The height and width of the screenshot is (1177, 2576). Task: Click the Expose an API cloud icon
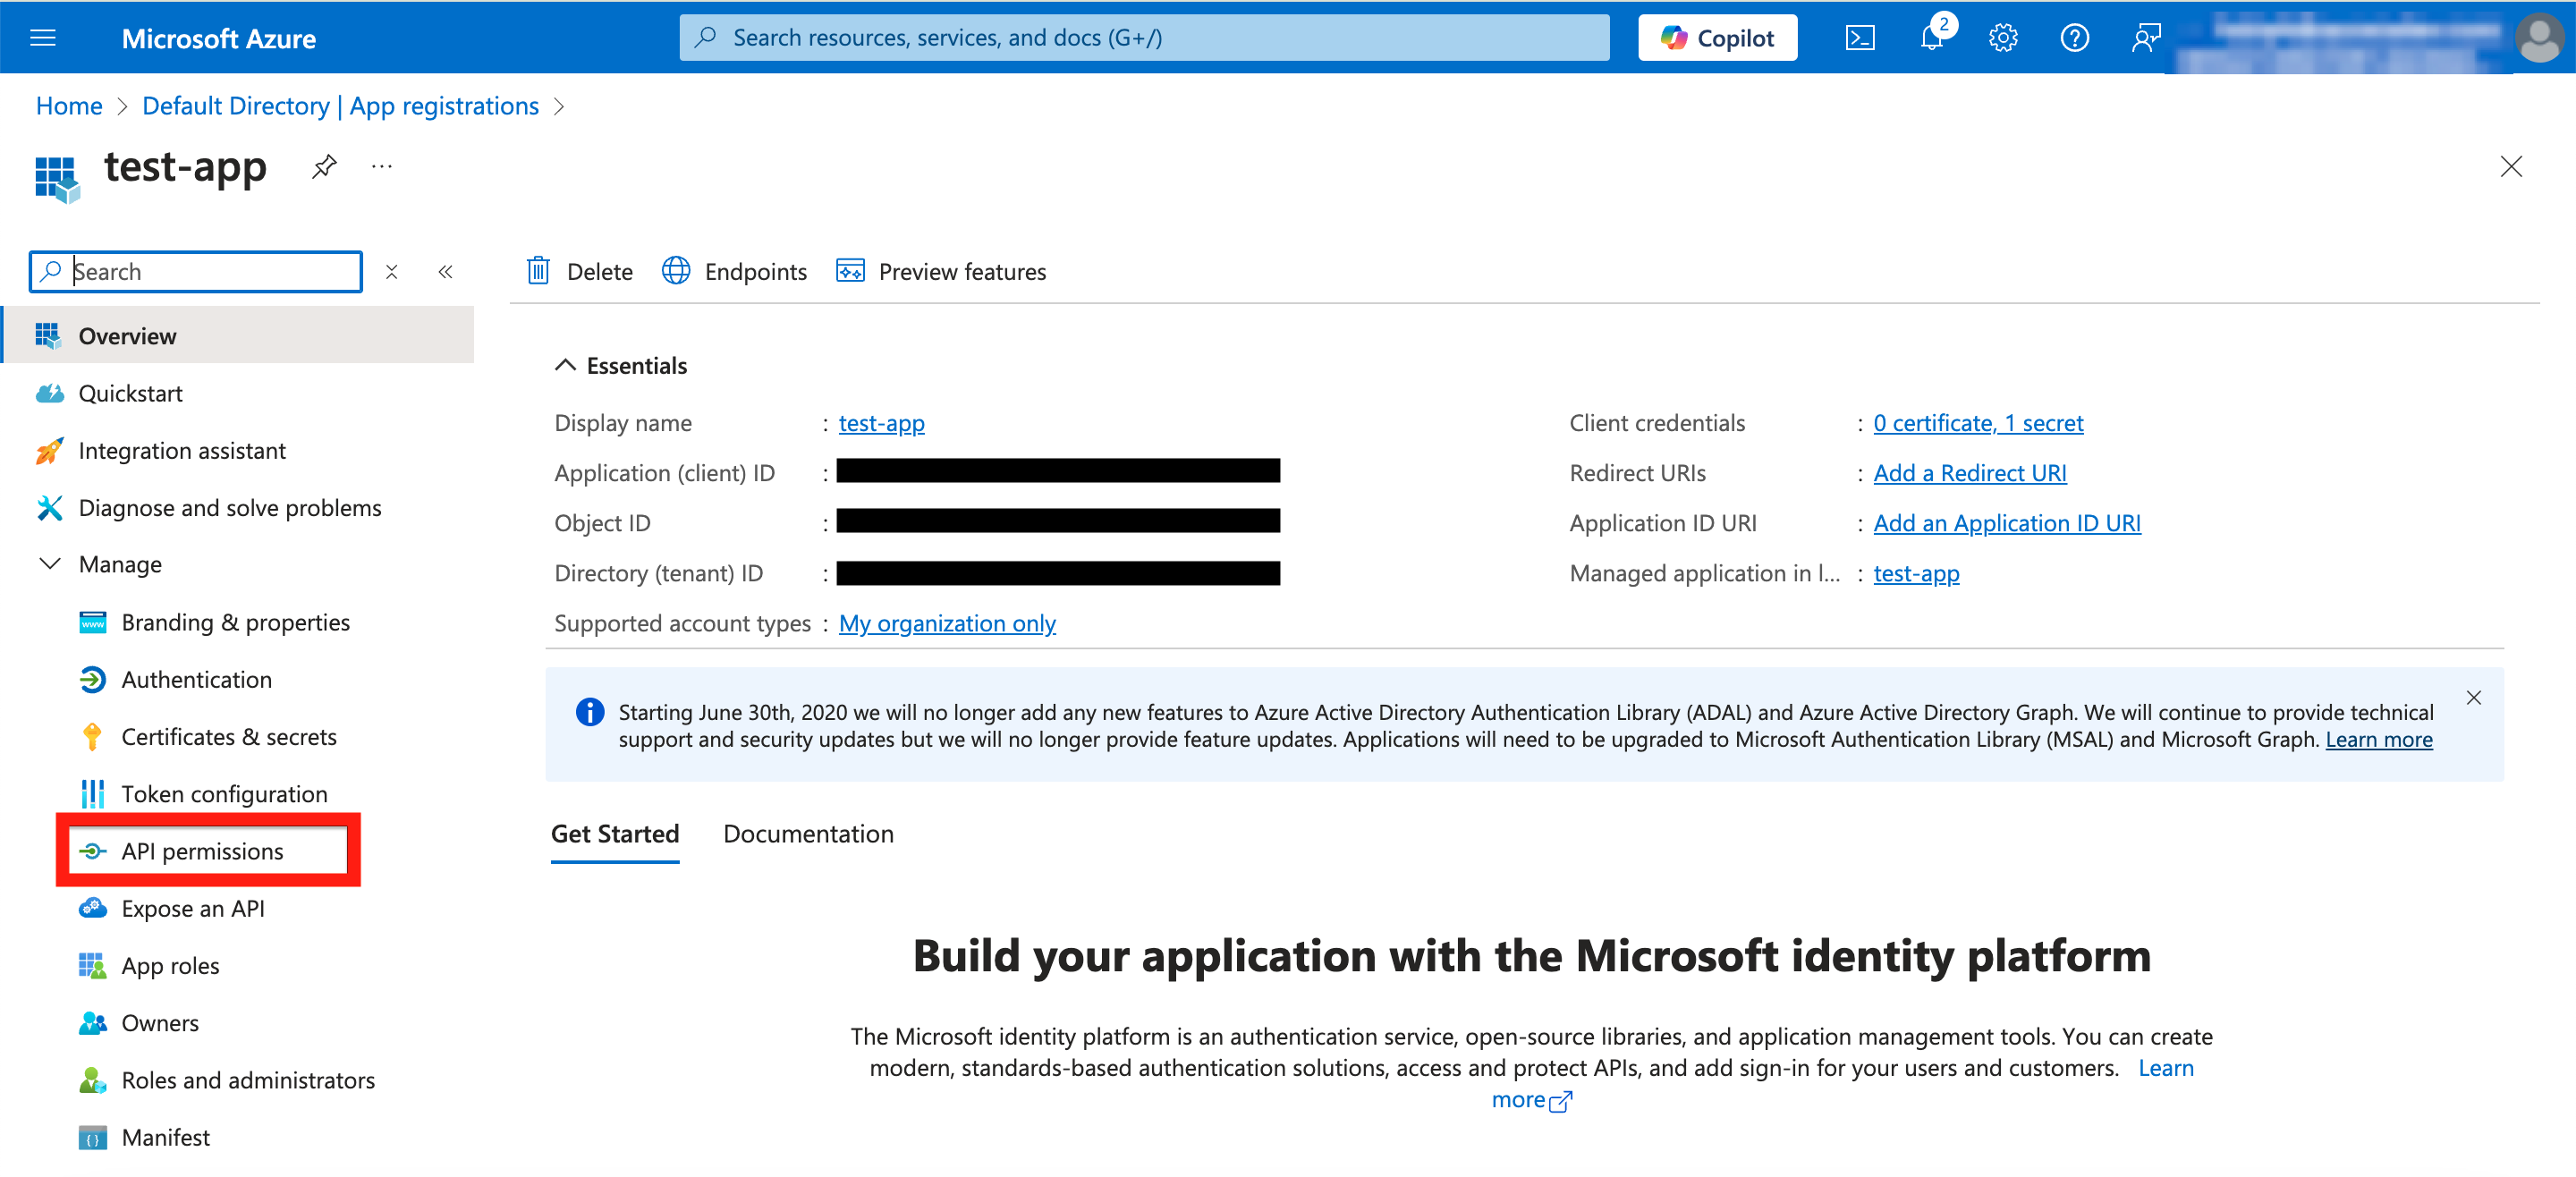pos(93,908)
